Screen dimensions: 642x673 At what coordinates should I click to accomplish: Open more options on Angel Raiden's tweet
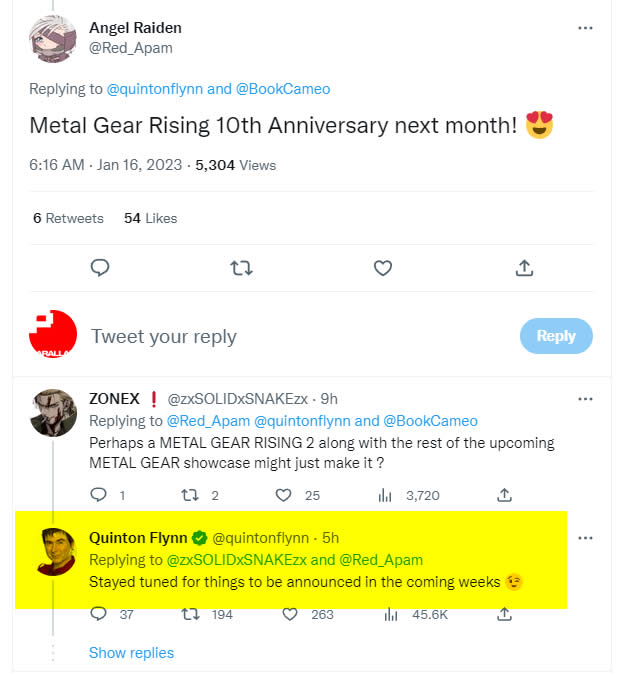[586, 28]
